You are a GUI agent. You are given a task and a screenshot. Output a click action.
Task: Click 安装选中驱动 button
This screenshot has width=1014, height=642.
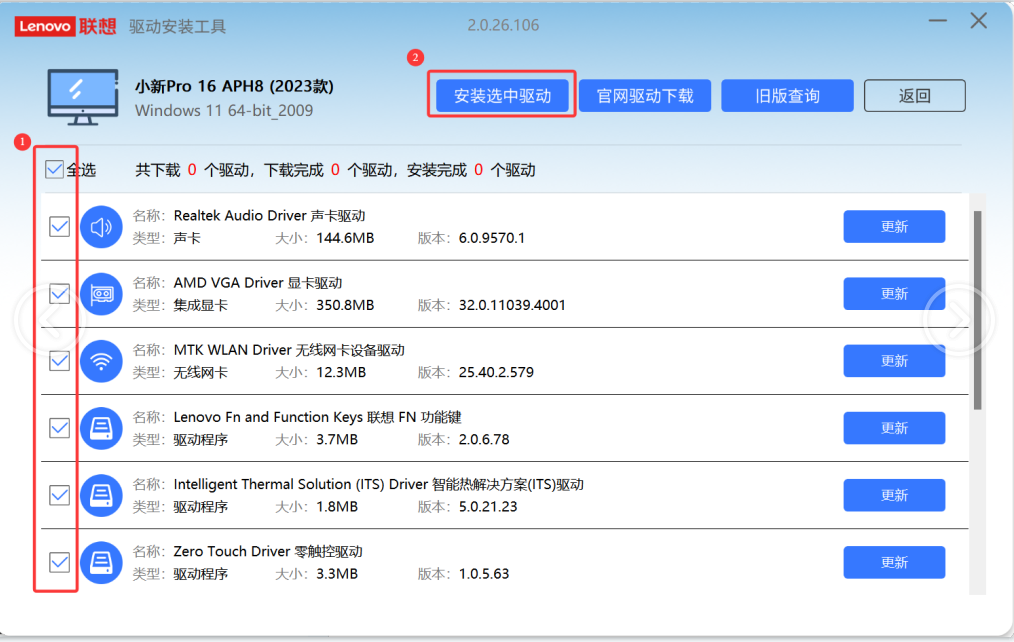coord(502,96)
